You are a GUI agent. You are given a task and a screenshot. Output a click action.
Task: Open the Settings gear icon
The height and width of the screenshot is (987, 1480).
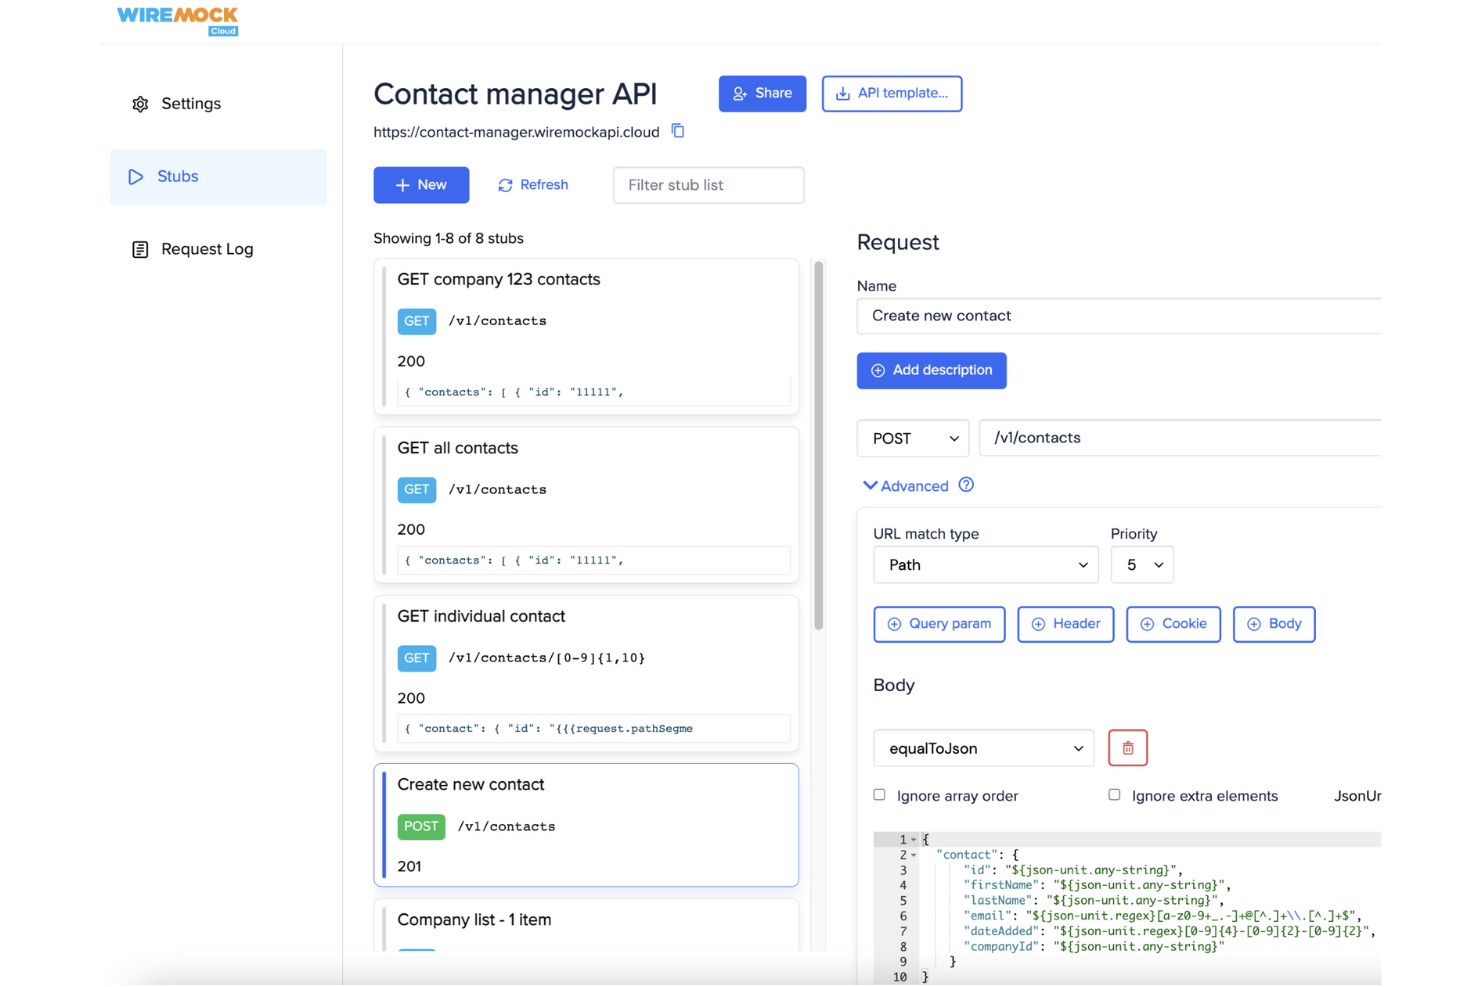tap(140, 103)
